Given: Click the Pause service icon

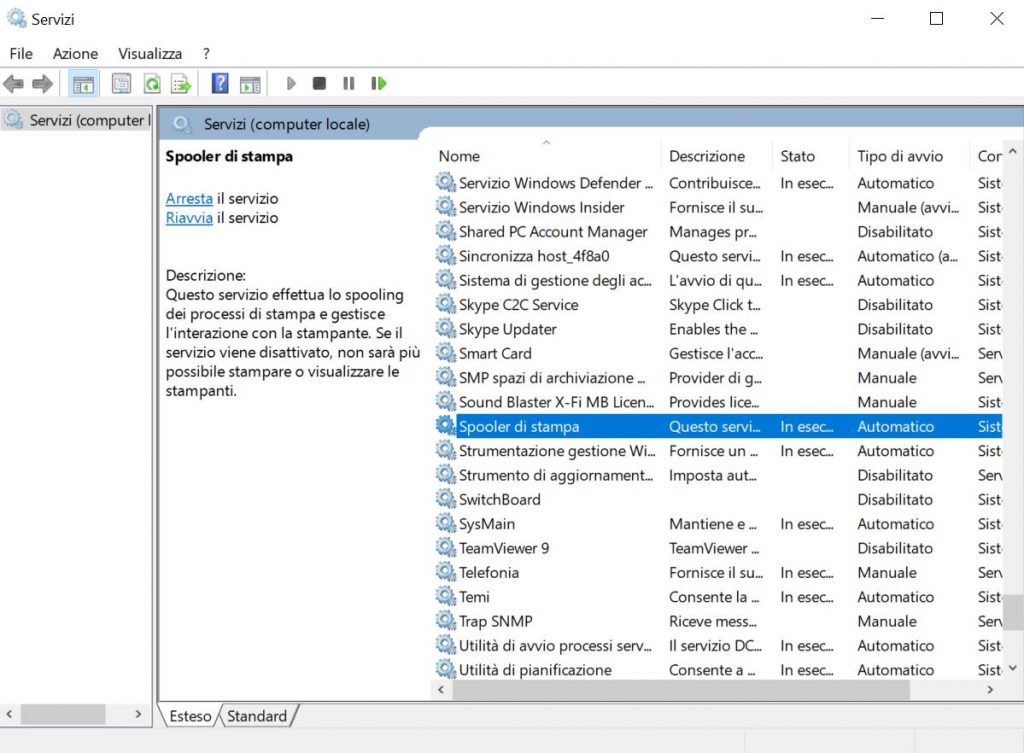Looking at the screenshot, I should coord(349,84).
